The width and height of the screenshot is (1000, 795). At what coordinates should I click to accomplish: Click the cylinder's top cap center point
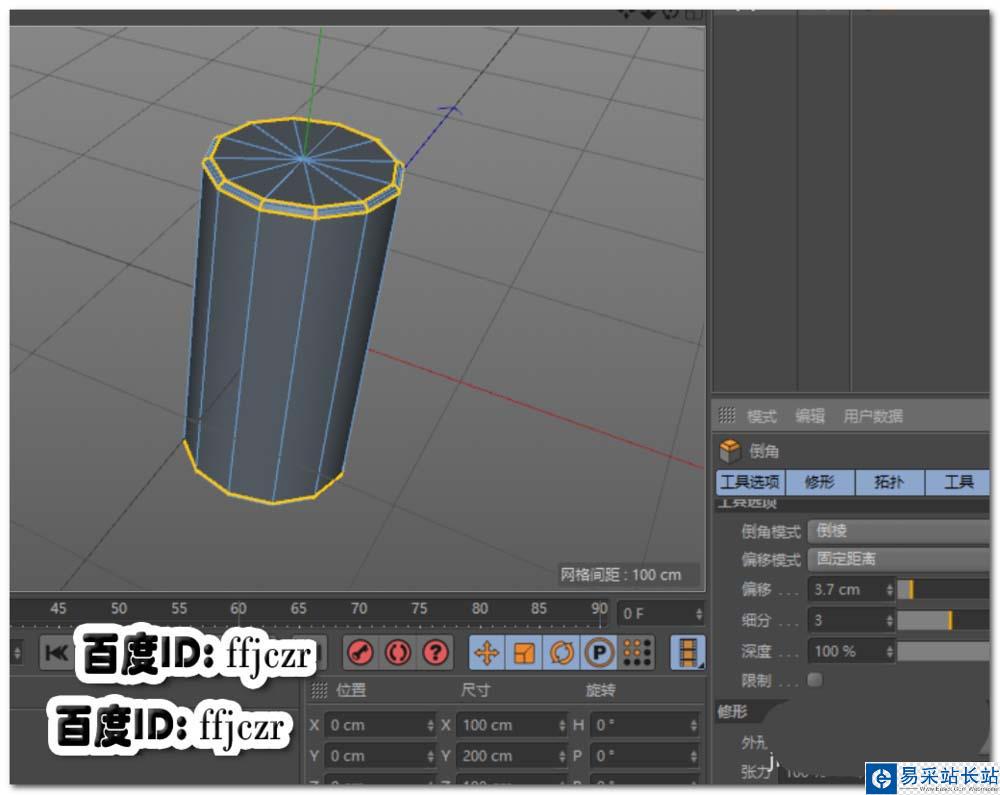(304, 159)
